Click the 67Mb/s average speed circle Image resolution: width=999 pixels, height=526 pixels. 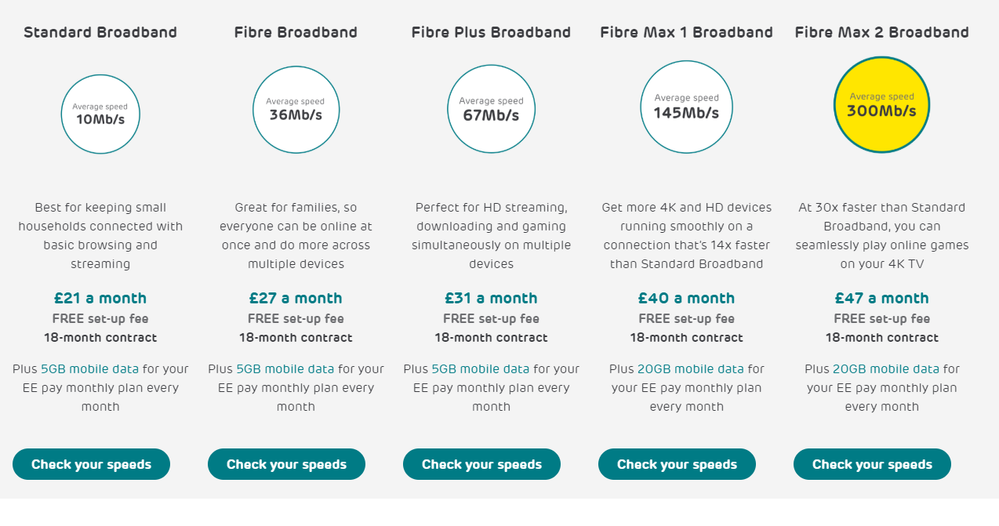[491, 109]
